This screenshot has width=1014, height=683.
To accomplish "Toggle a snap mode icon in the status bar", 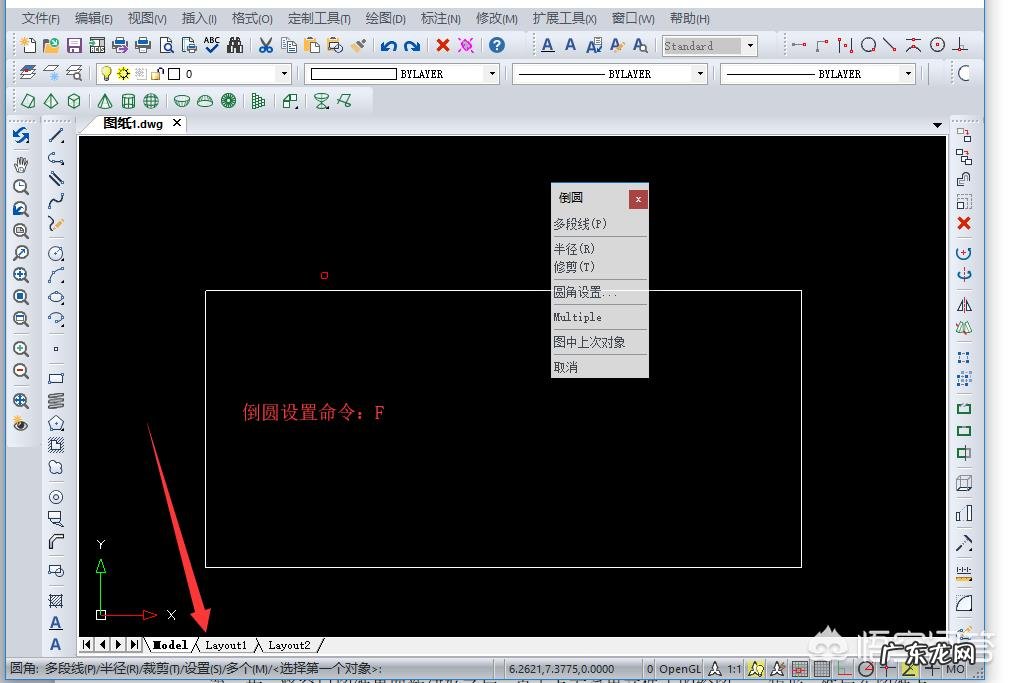I will coord(757,668).
